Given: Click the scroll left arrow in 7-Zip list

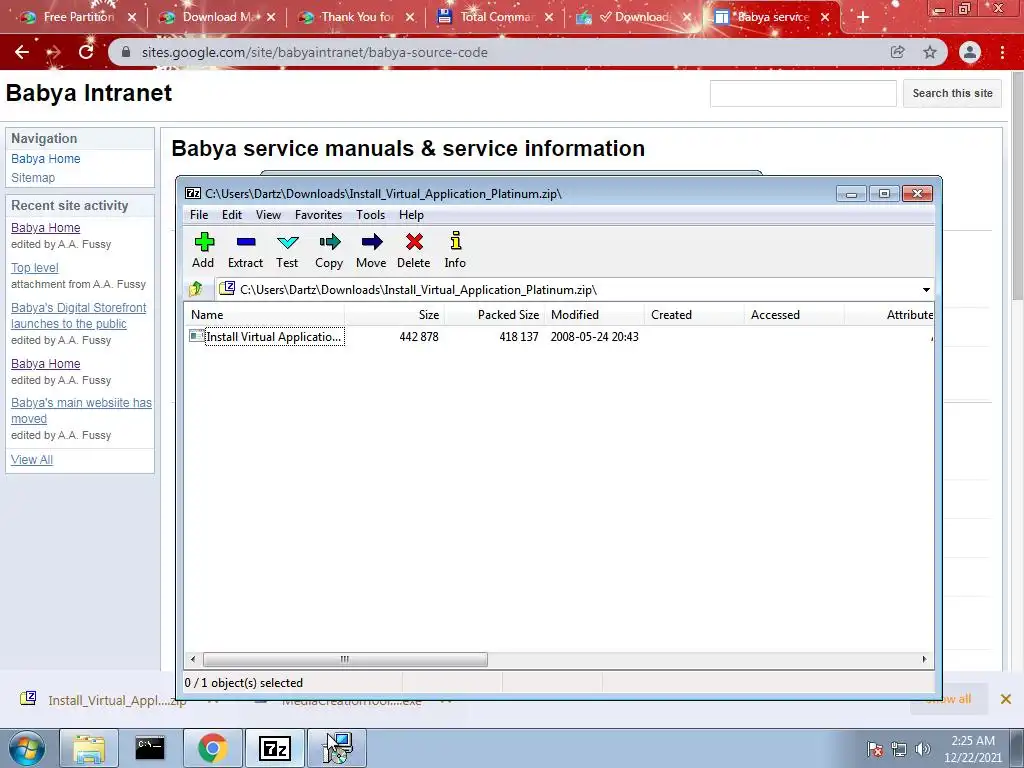Looking at the screenshot, I should [193, 660].
